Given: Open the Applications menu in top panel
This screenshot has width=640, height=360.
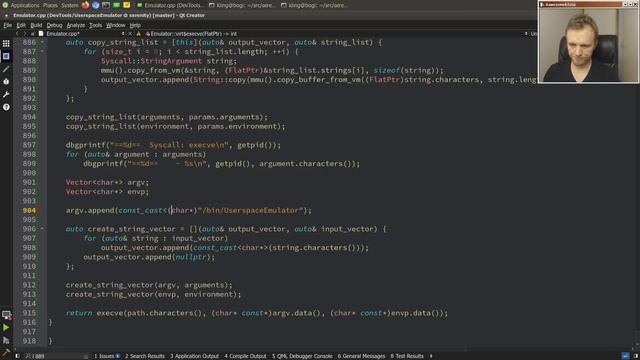Looking at the screenshot, I should click(24, 5).
